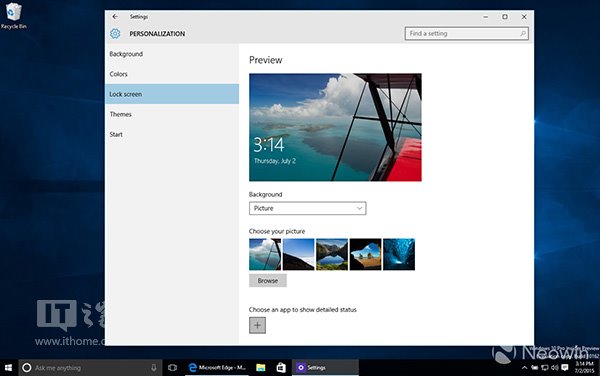Screen dimensions: 600x376
Task: Open Task View from the taskbar
Action: click(x=173, y=368)
